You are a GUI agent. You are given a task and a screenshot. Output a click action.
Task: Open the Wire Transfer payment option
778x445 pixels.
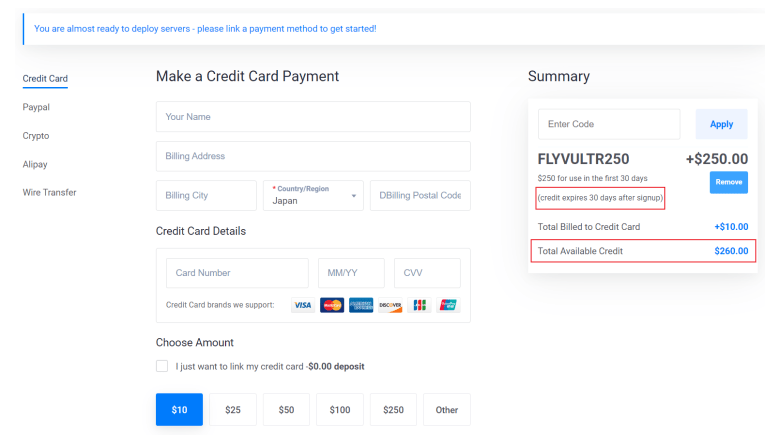(50, 192)
